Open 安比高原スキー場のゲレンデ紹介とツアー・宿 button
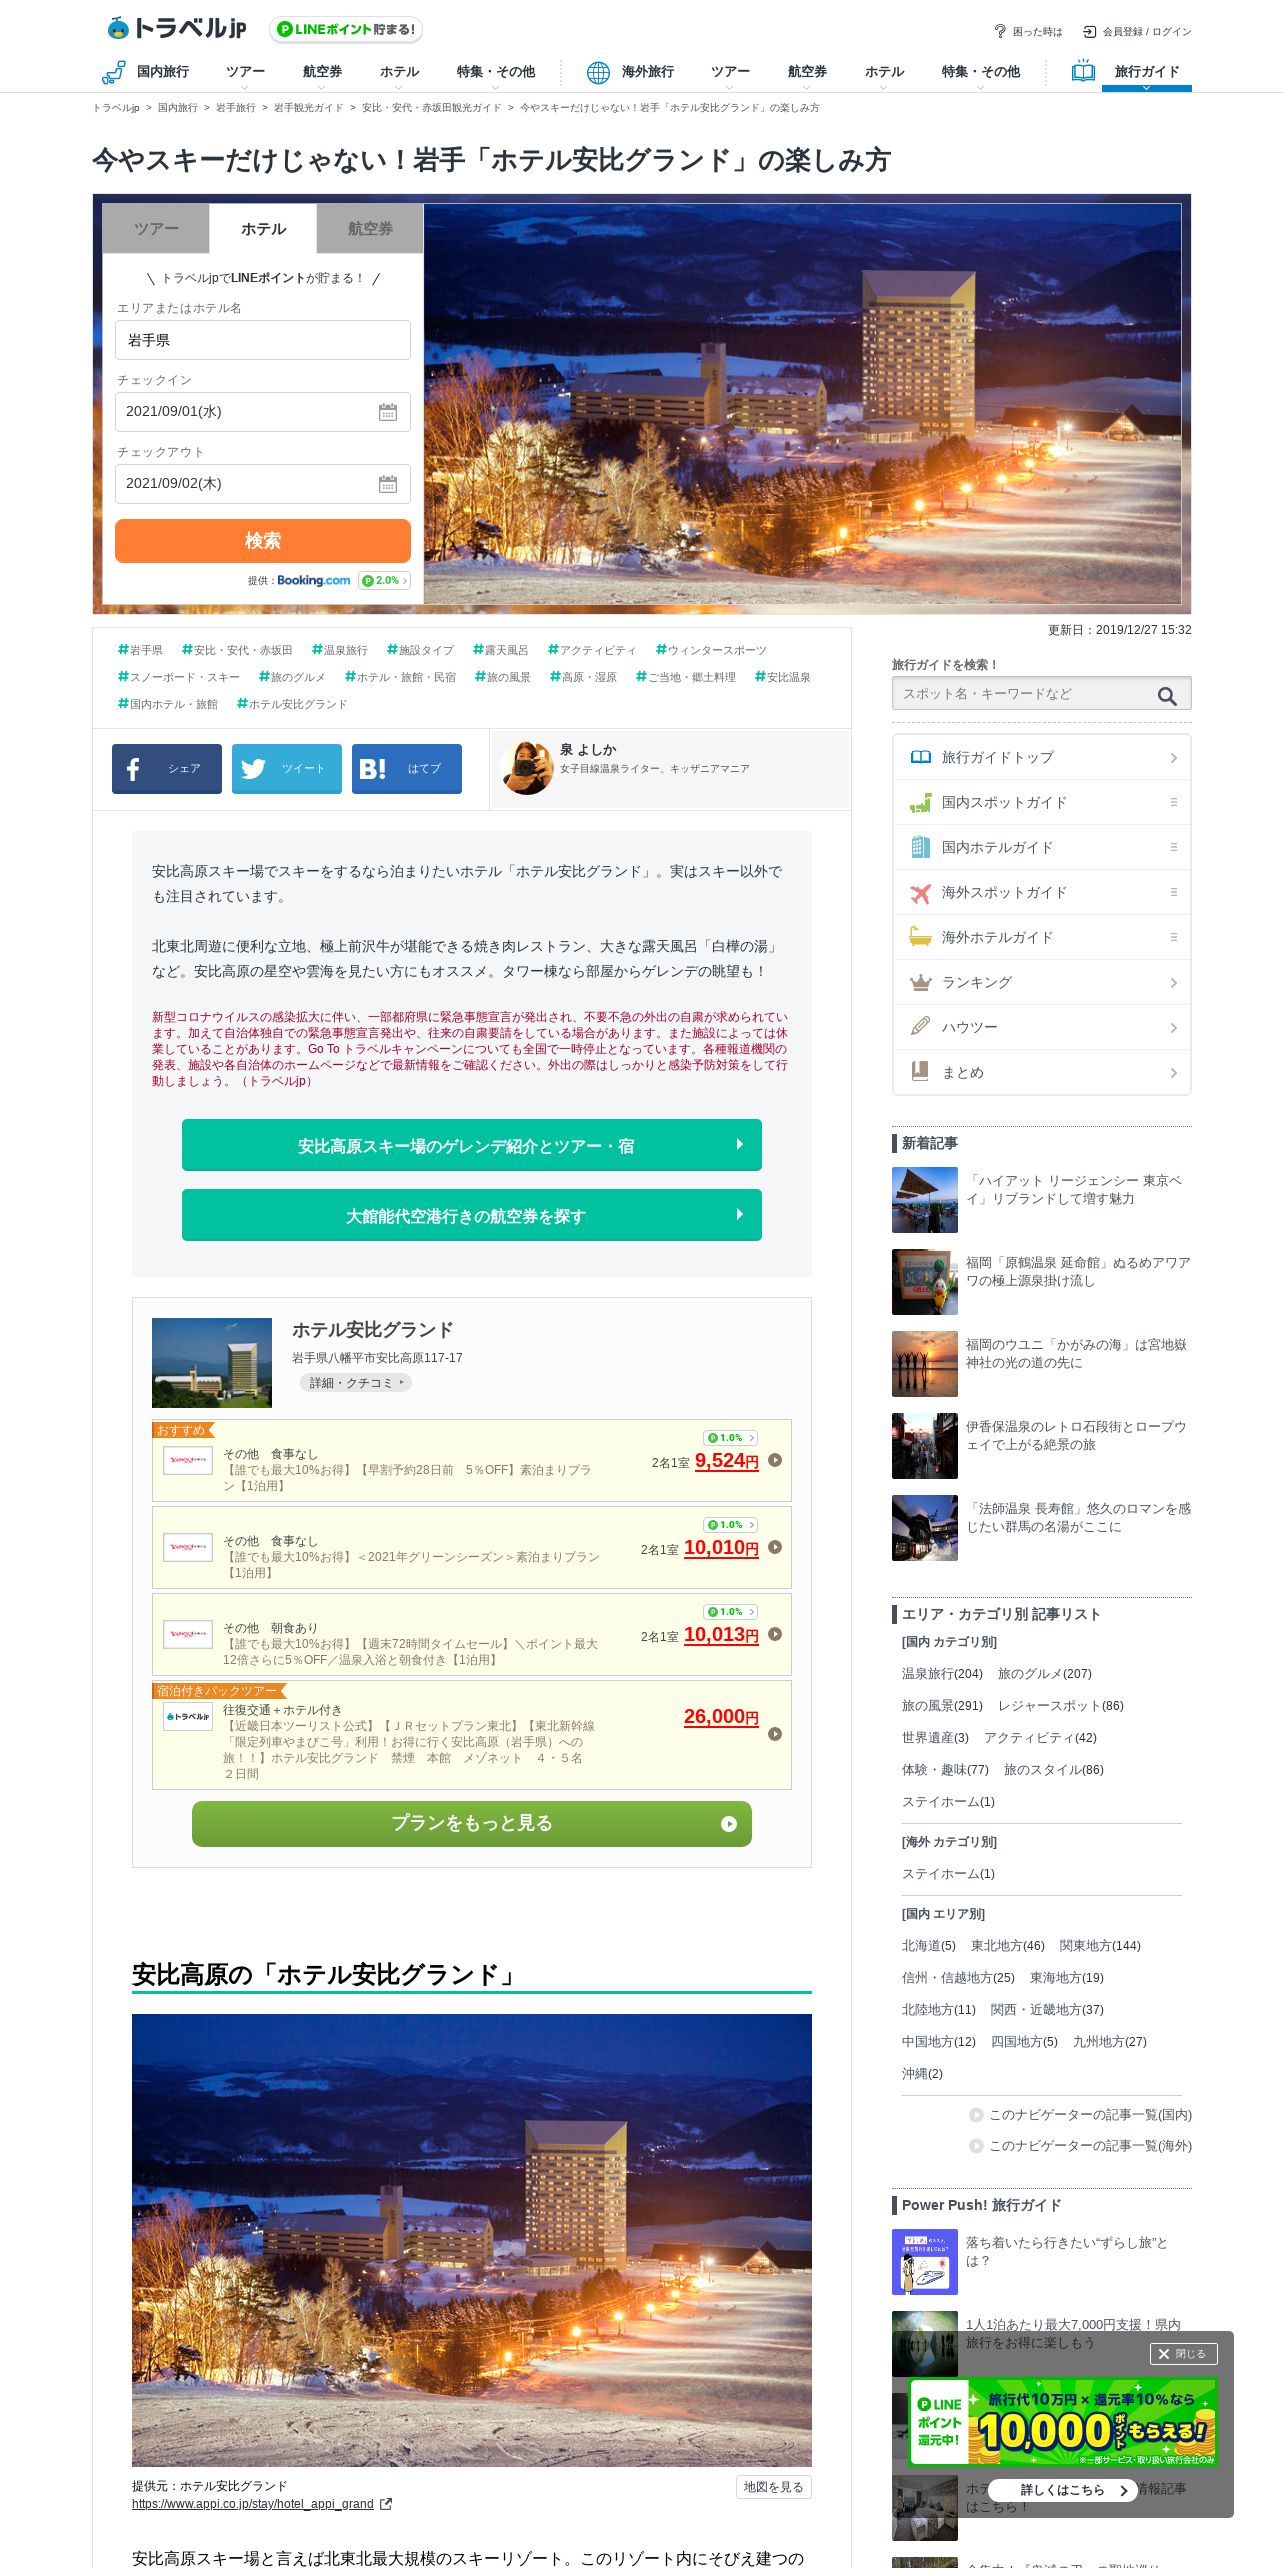 [x=472, y=1146]
